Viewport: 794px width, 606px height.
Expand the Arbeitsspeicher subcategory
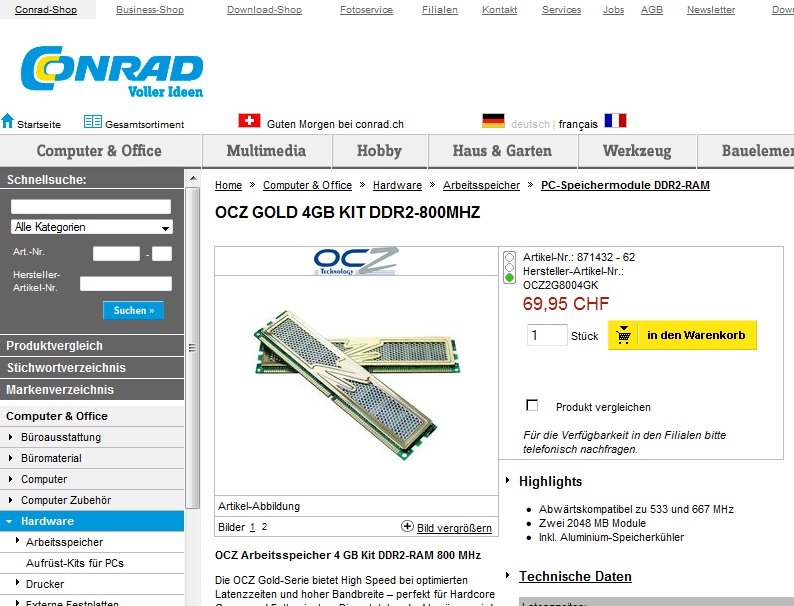[x=17, y=541]
